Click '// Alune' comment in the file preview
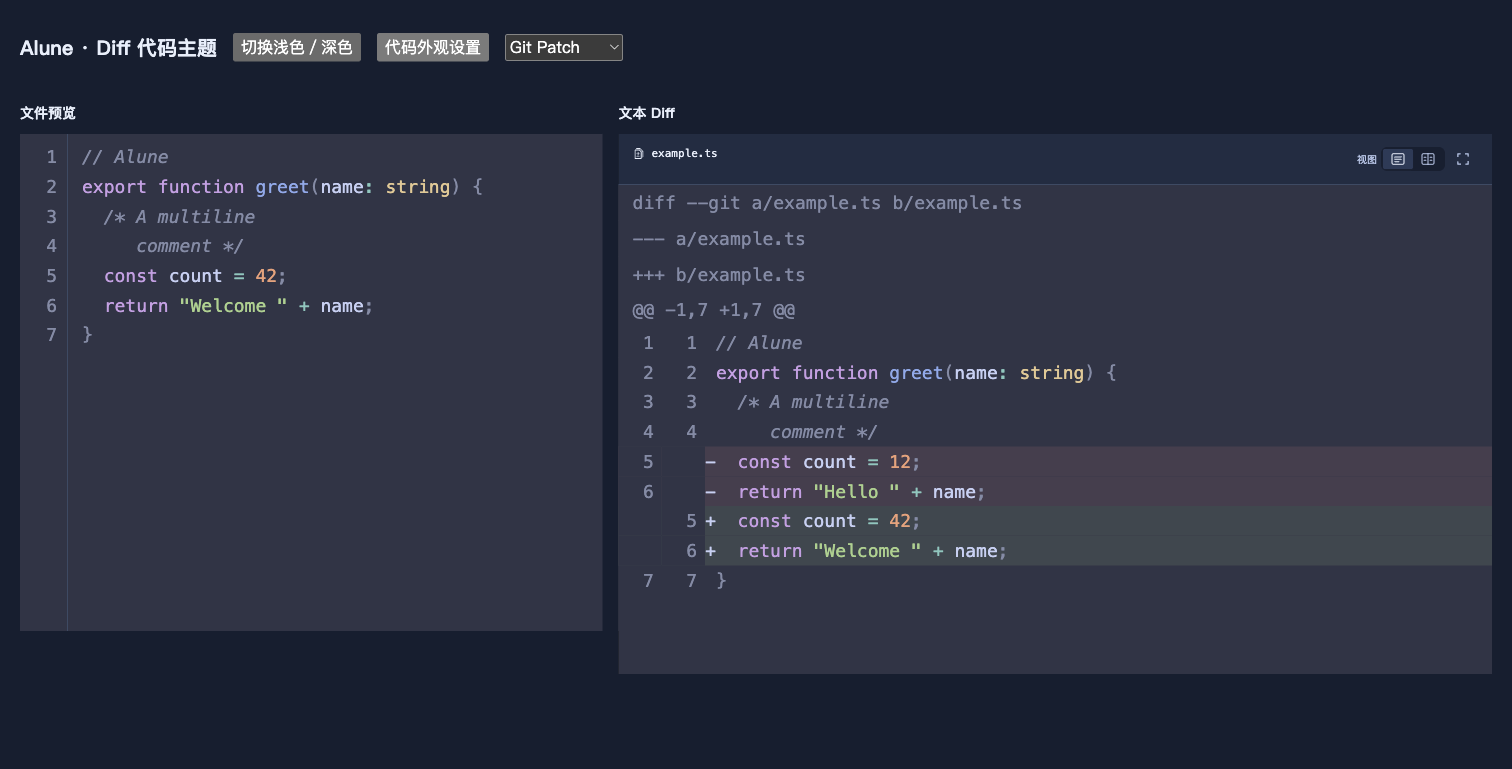The image size is (1512, 769). point(125,157)
